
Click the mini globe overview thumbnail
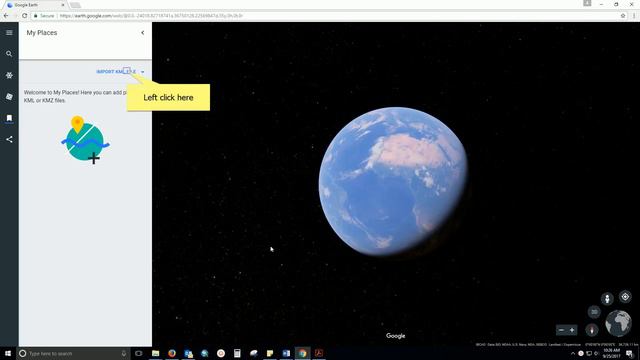point(618,323)
